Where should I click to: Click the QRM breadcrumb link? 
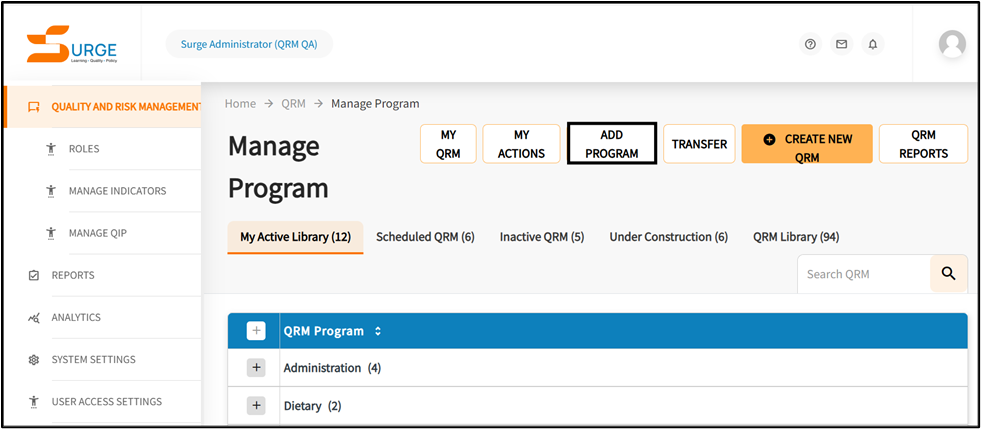tap(293, 103)
